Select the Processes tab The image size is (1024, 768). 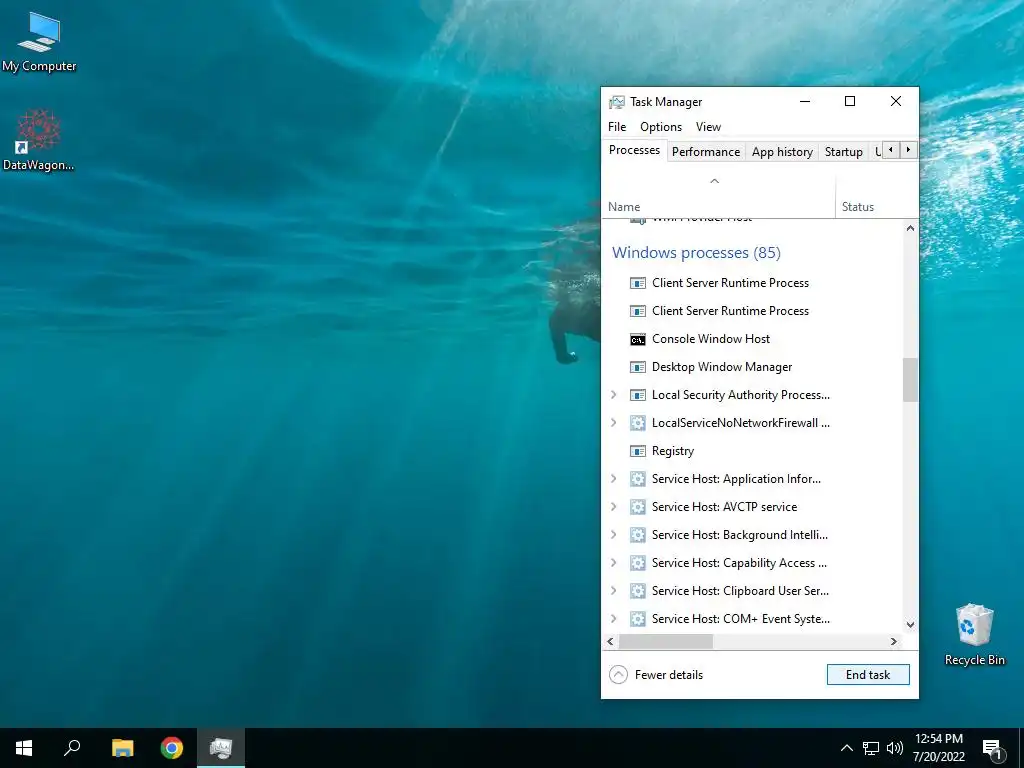(x=634, y=150)
